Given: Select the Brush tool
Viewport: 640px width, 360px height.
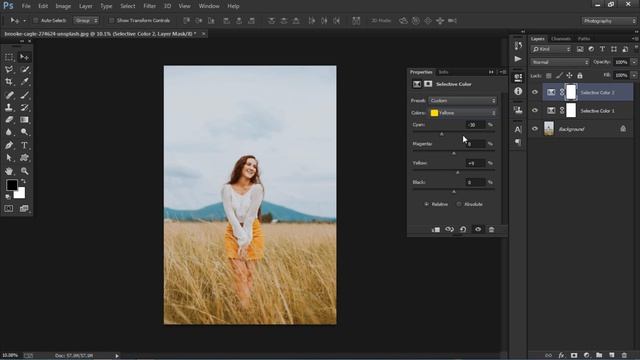Looking at the screenshot, I should point(24,95).
